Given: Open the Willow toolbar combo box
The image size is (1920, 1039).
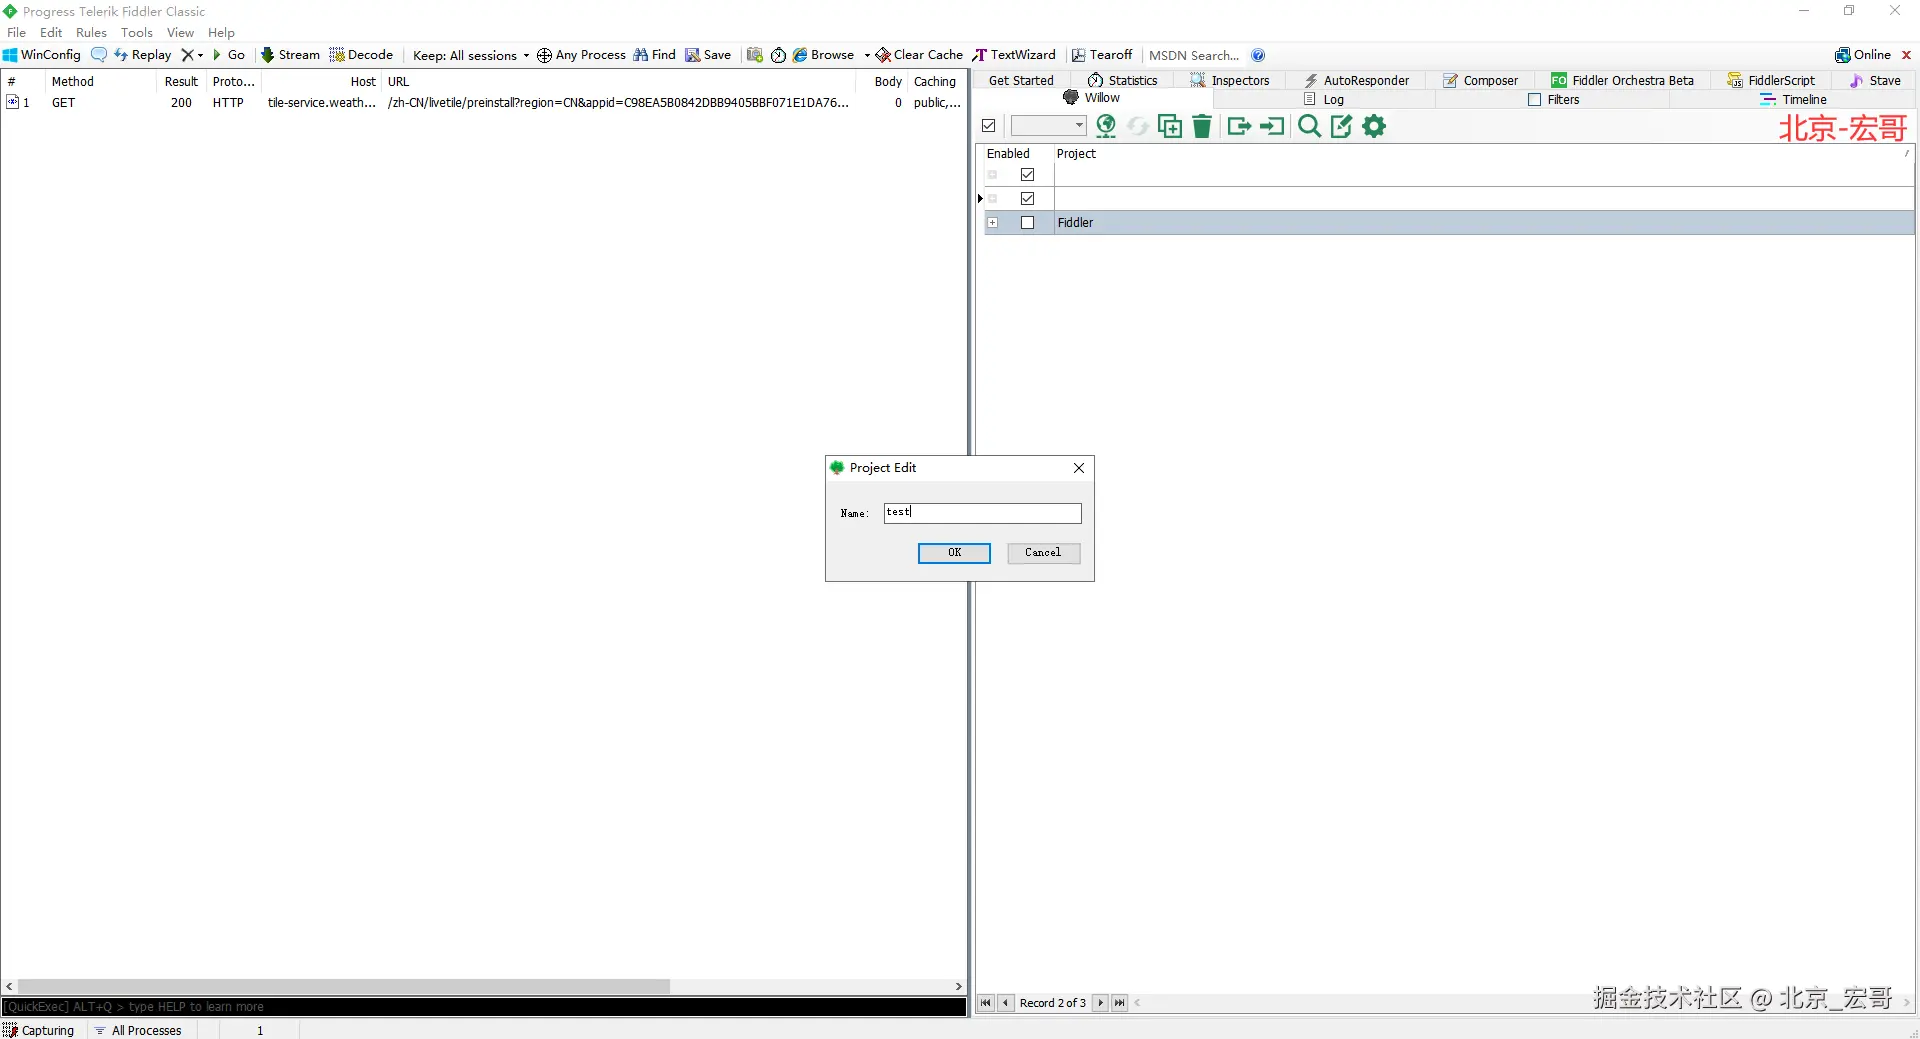Looking at the screenshot, I should coord(1049,126).
